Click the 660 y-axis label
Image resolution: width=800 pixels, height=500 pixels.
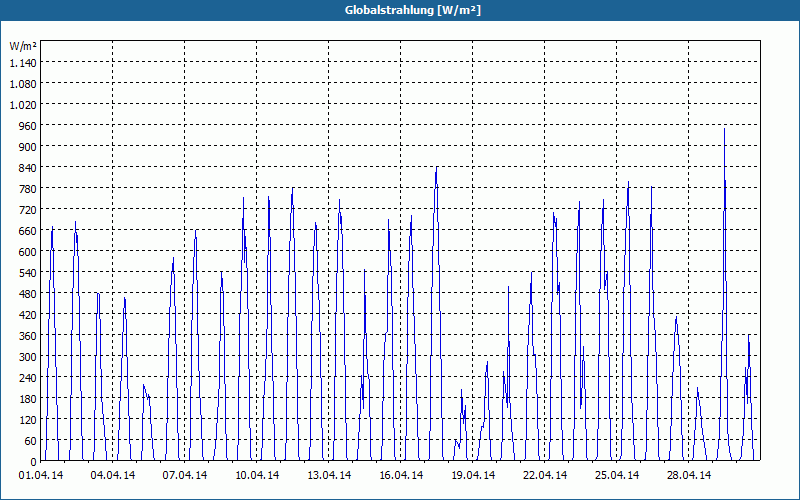click(x=28, y=231)
